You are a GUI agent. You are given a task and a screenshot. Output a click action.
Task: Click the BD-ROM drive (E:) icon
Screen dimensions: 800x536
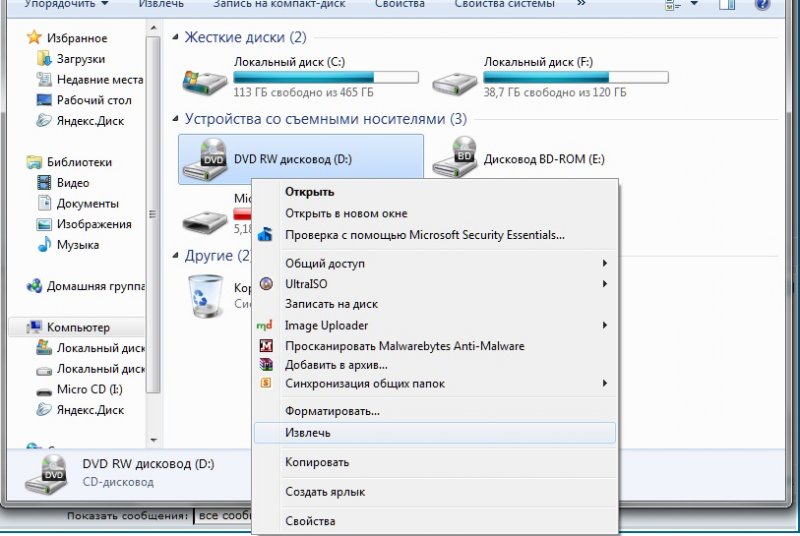click(454, 159)
